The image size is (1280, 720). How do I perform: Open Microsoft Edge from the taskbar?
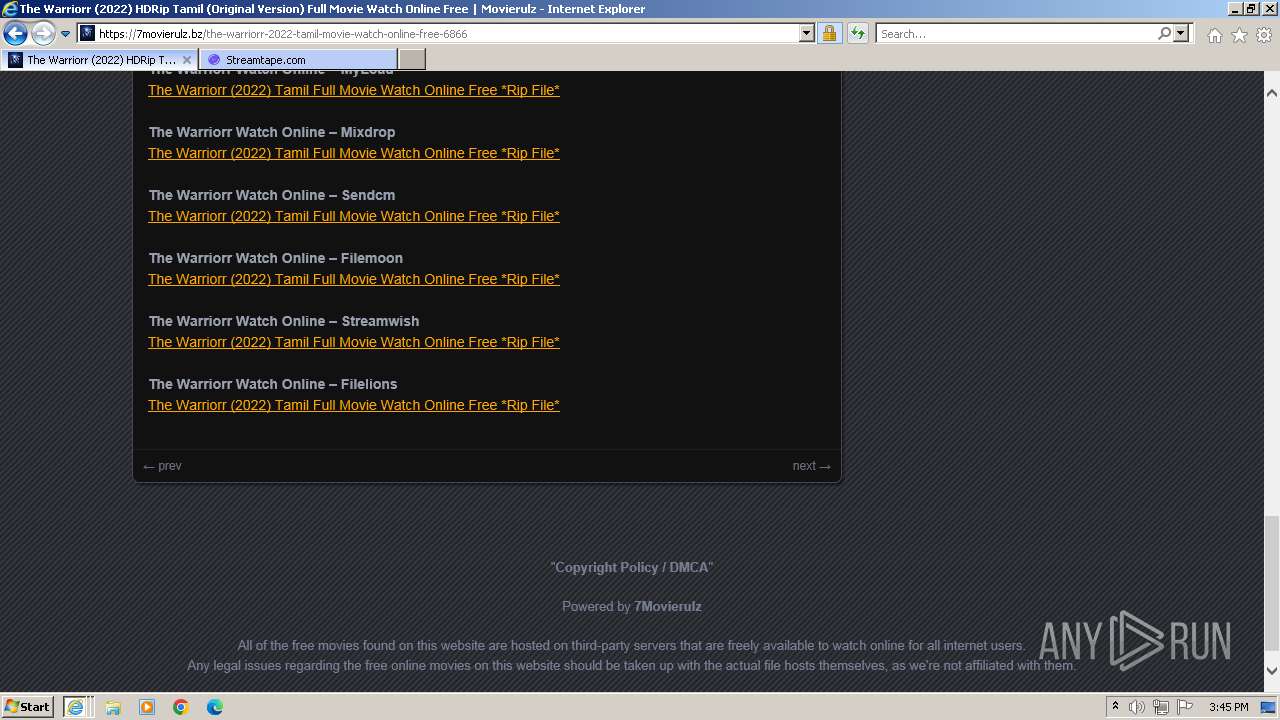tap(215, 707)
